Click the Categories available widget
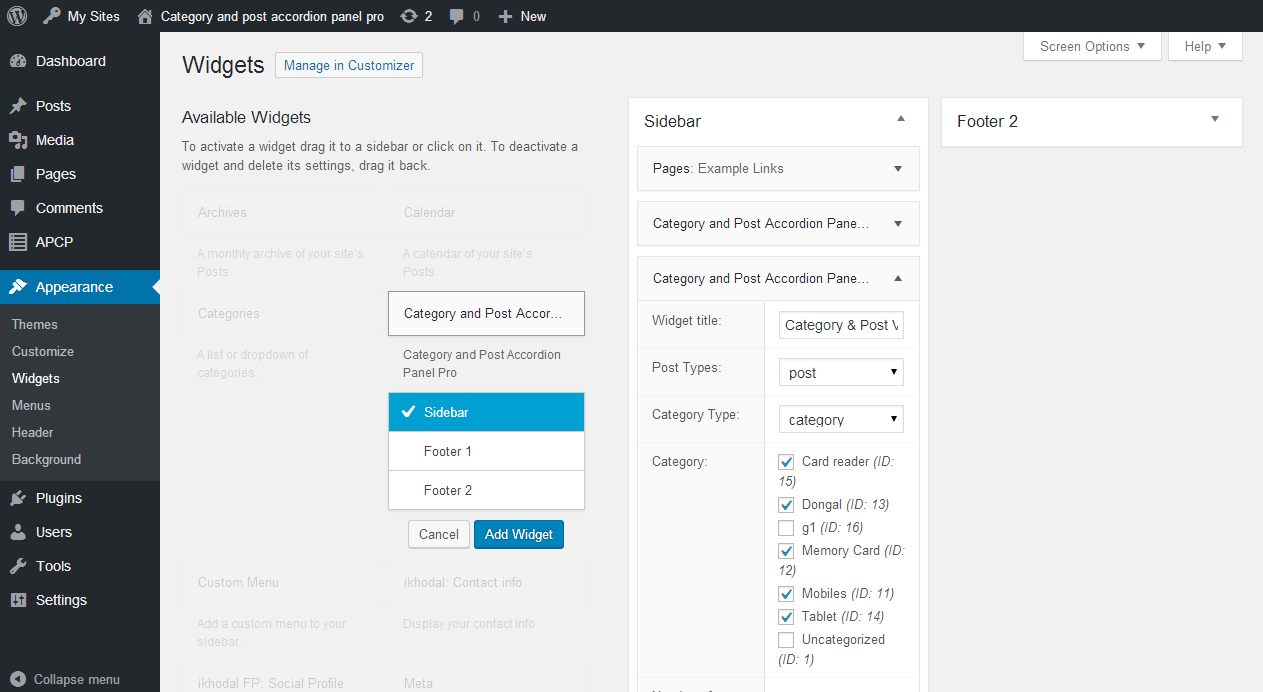This screenshot has width=1263, height=692. click(281, 313)
